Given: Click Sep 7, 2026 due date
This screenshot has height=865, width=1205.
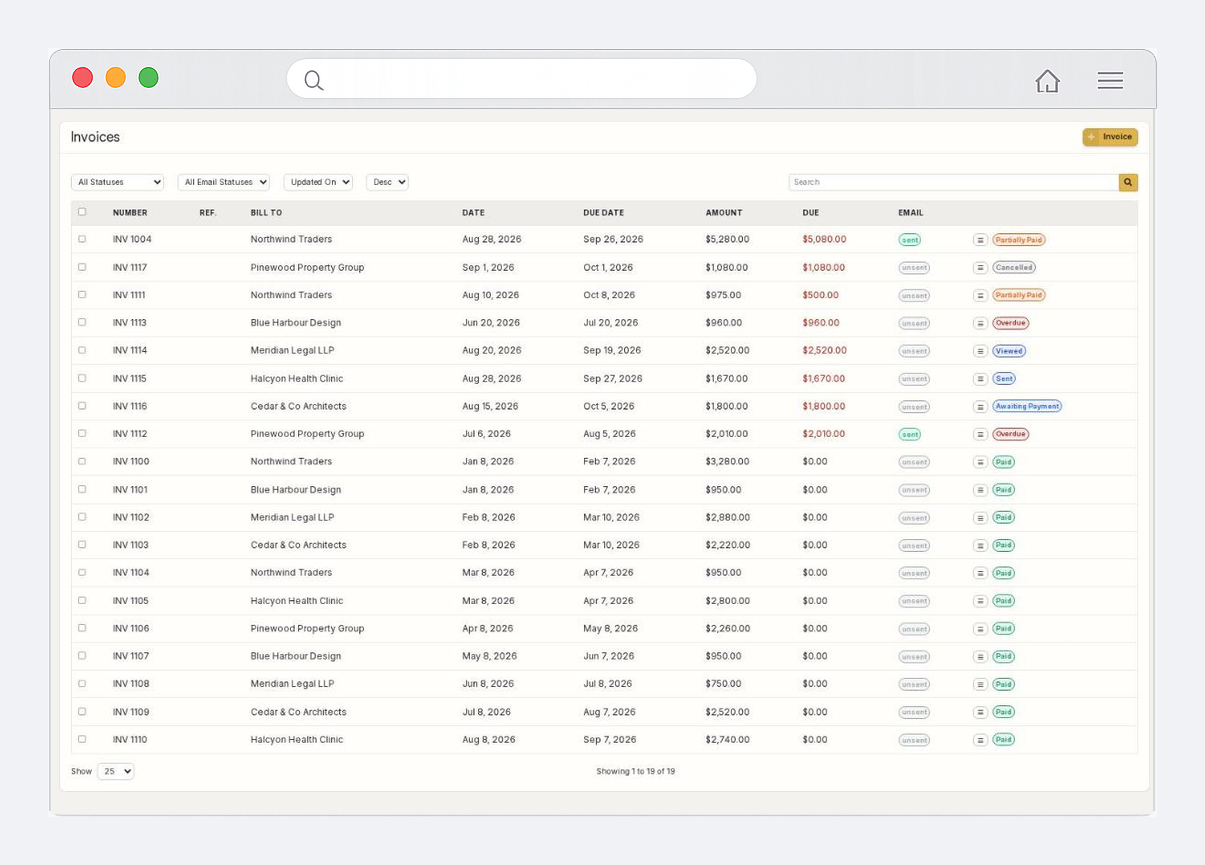Looking at the screenshot, I should [610, 739].
